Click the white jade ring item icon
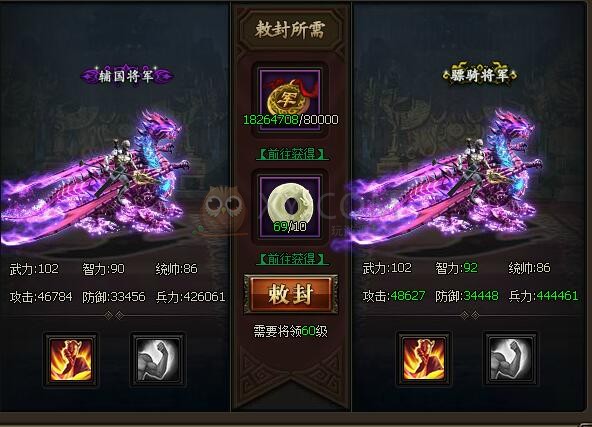The image size is (592, 427). pyautogui.click(x=290, y=207)
